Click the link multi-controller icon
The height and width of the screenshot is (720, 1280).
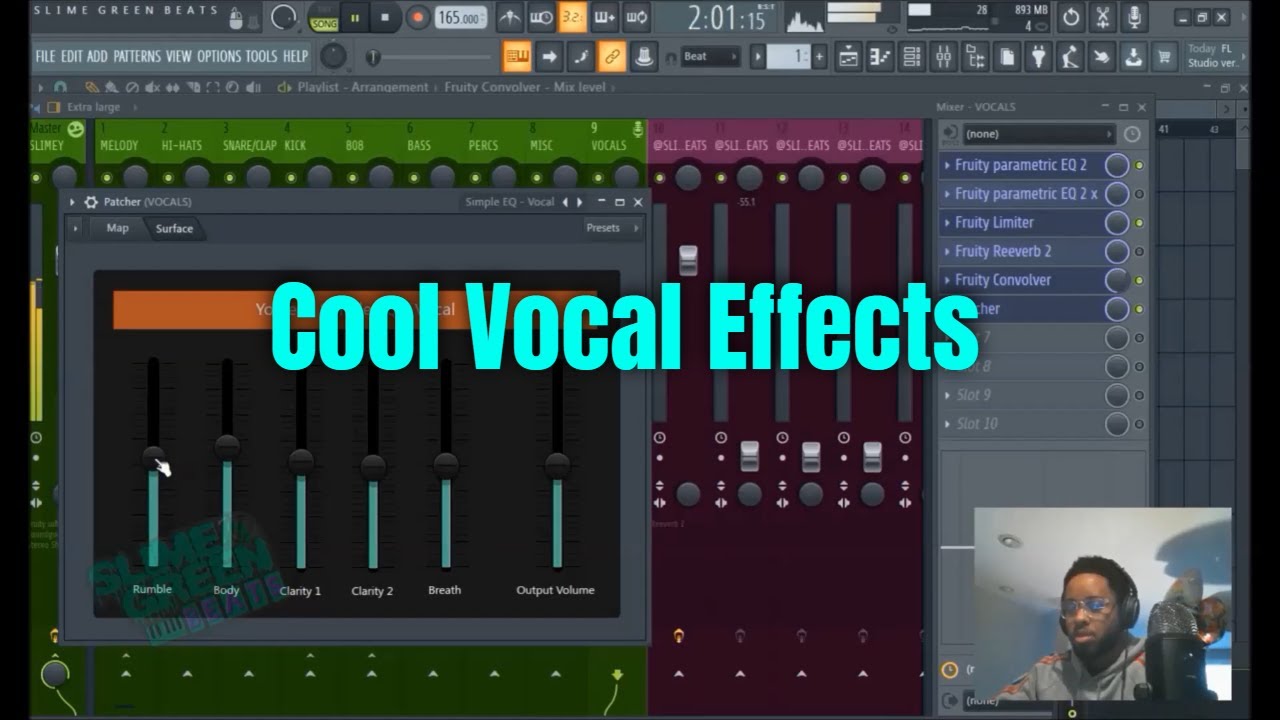pos(612,57)
